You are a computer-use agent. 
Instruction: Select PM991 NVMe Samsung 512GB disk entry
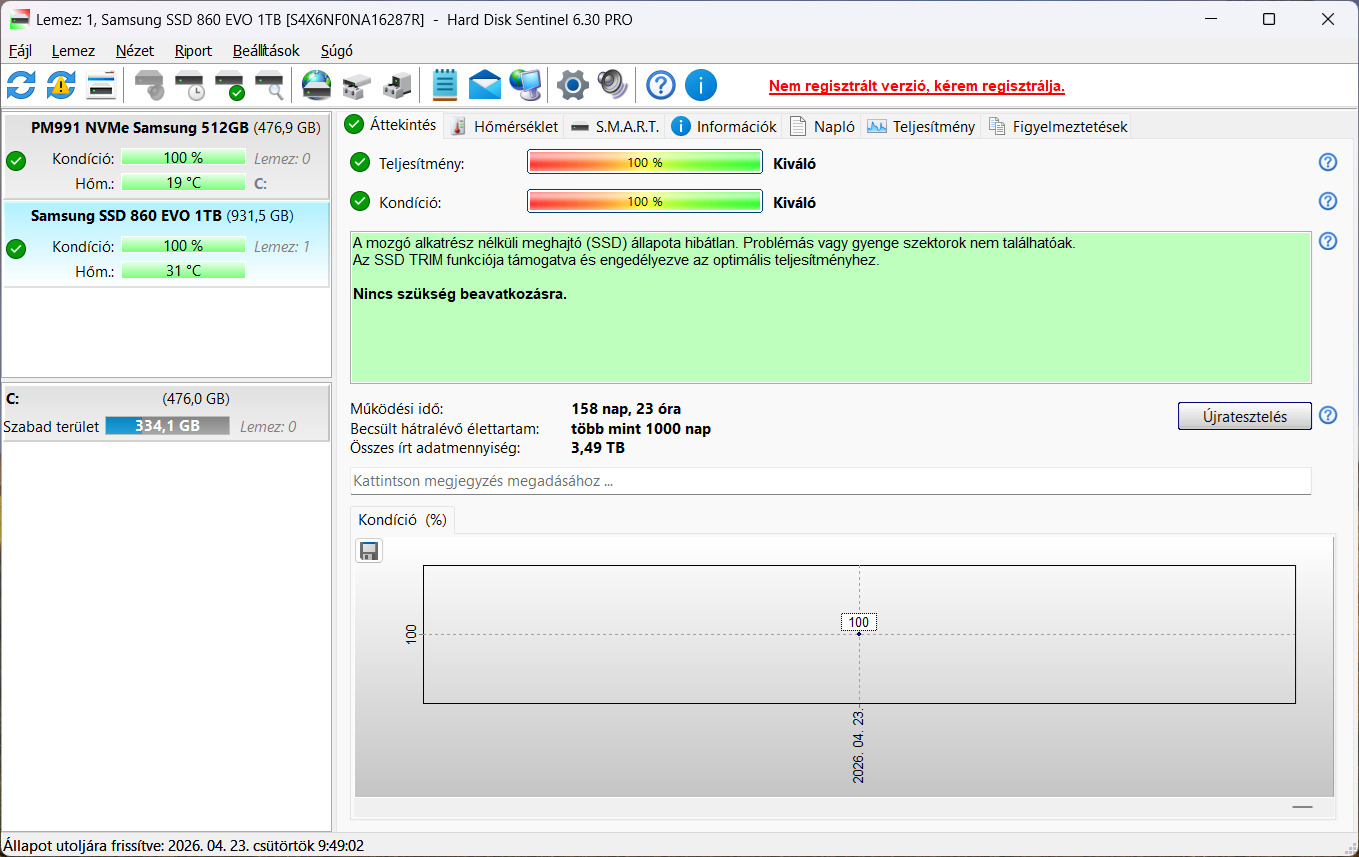pos(166,156)
